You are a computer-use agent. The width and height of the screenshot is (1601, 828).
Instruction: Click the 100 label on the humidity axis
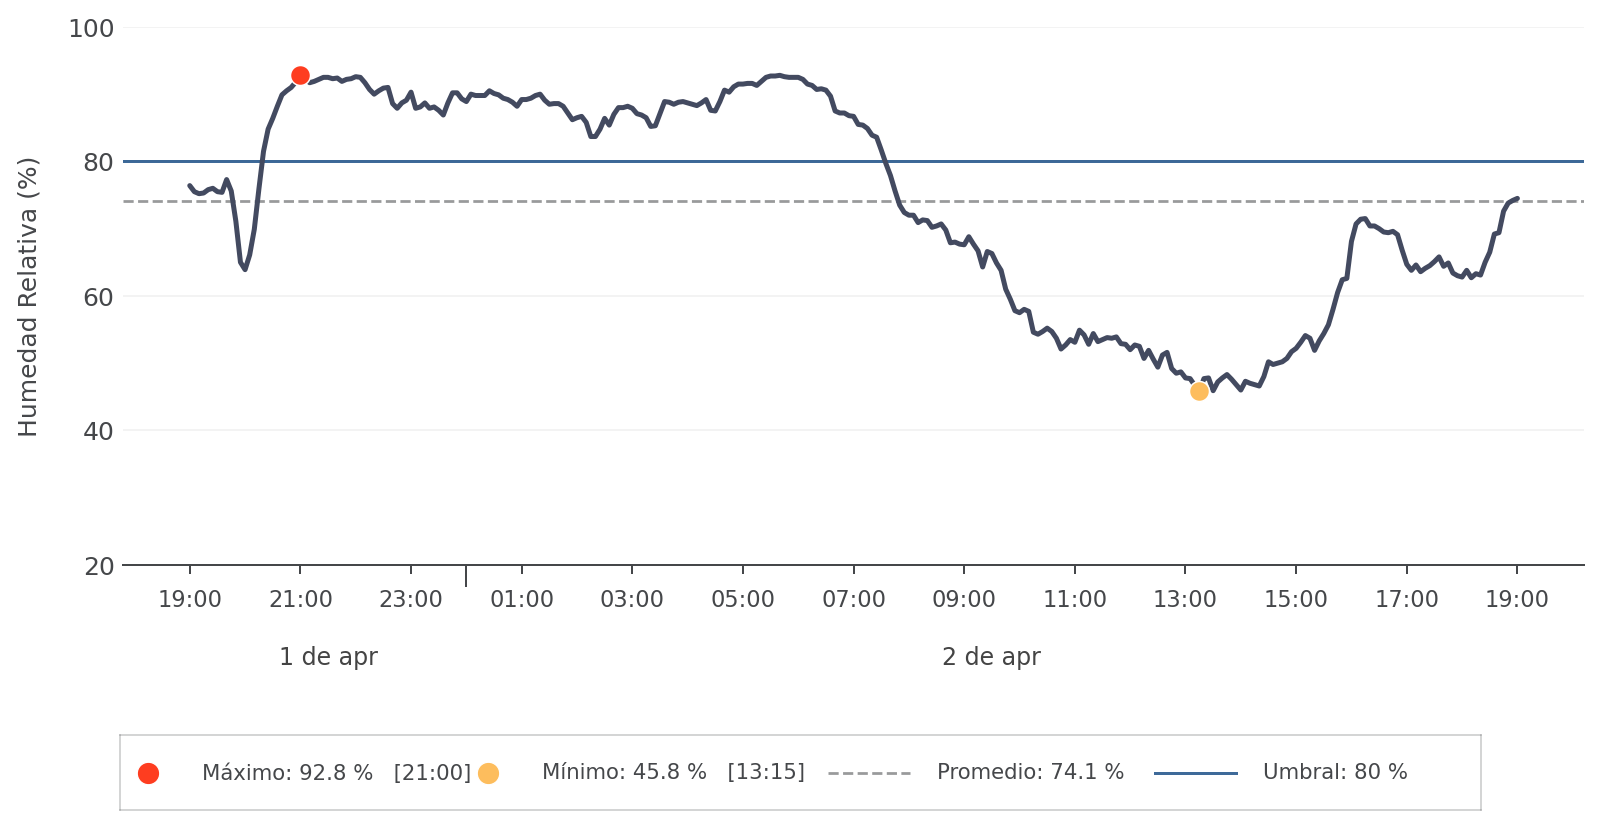coord(91,29)
